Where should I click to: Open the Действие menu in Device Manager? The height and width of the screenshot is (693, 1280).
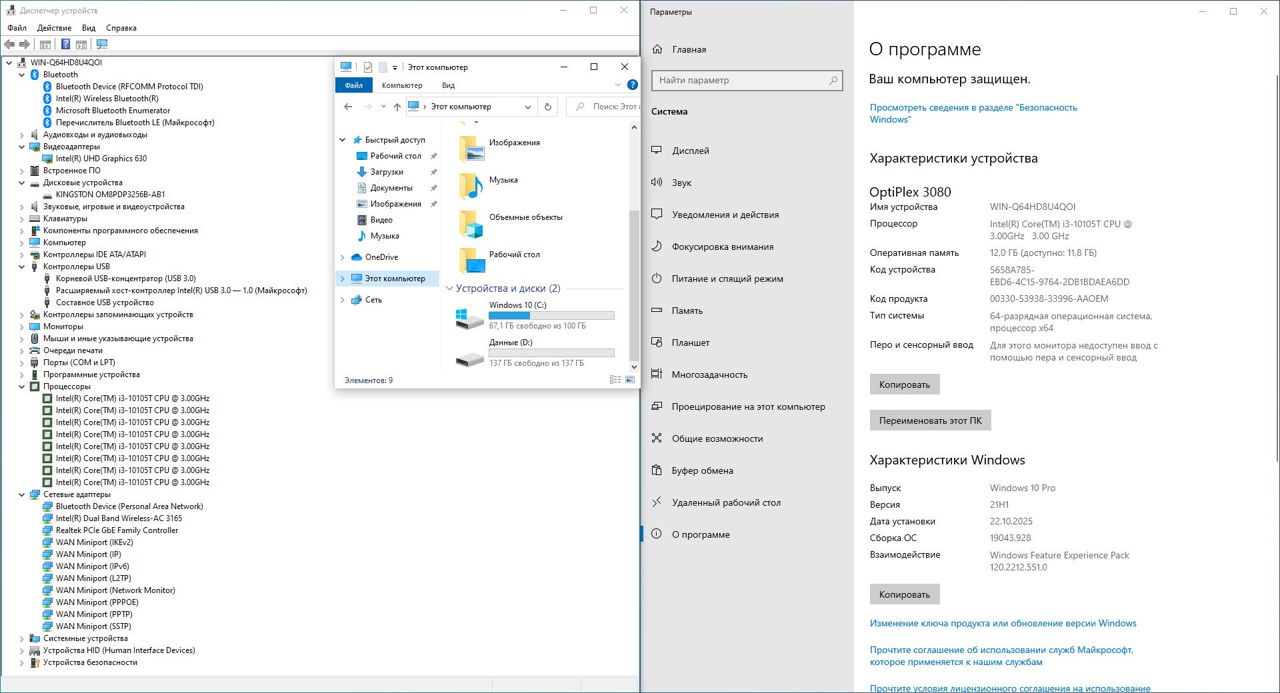click(54, 28)
